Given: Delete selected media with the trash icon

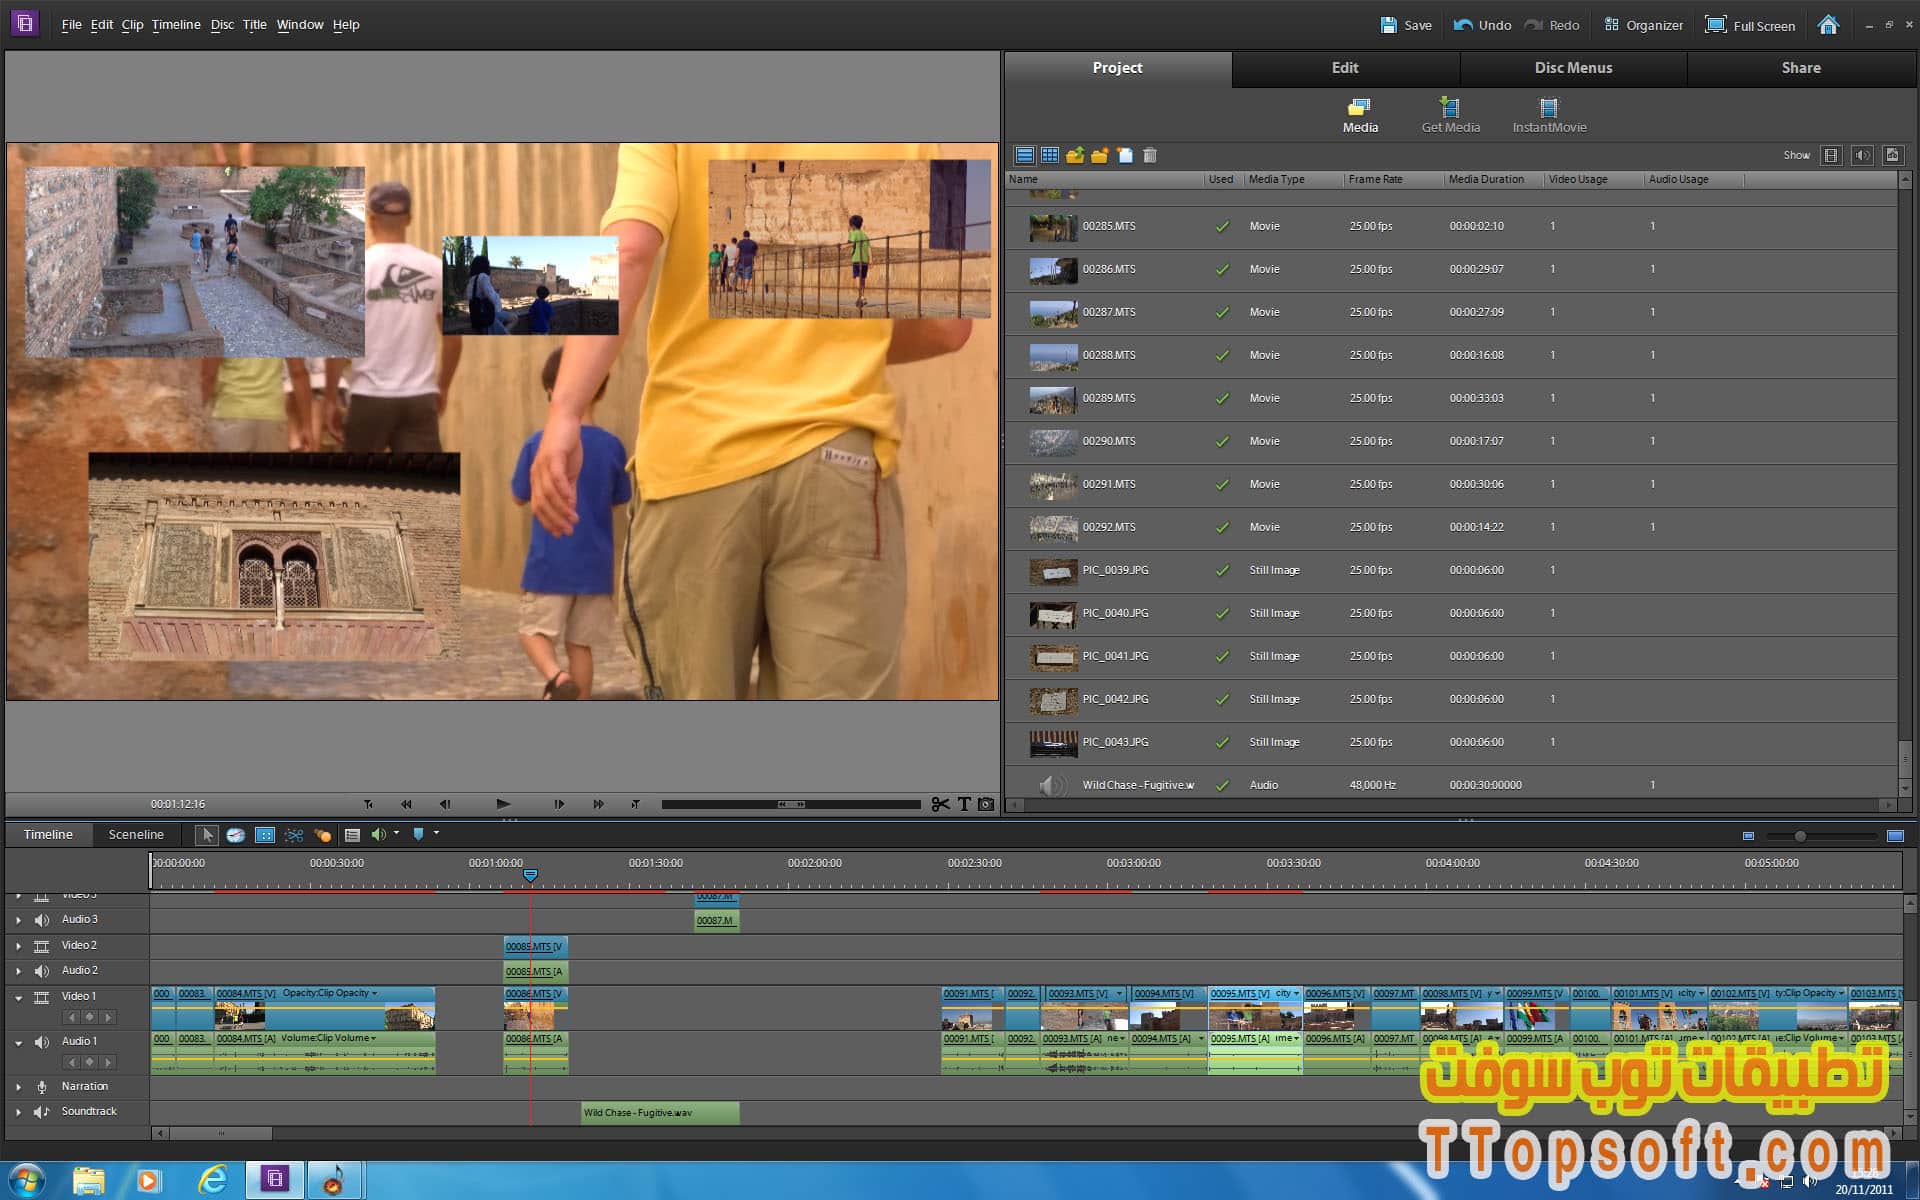Looking at the screenshot, I should click(x=1150, y=155).
